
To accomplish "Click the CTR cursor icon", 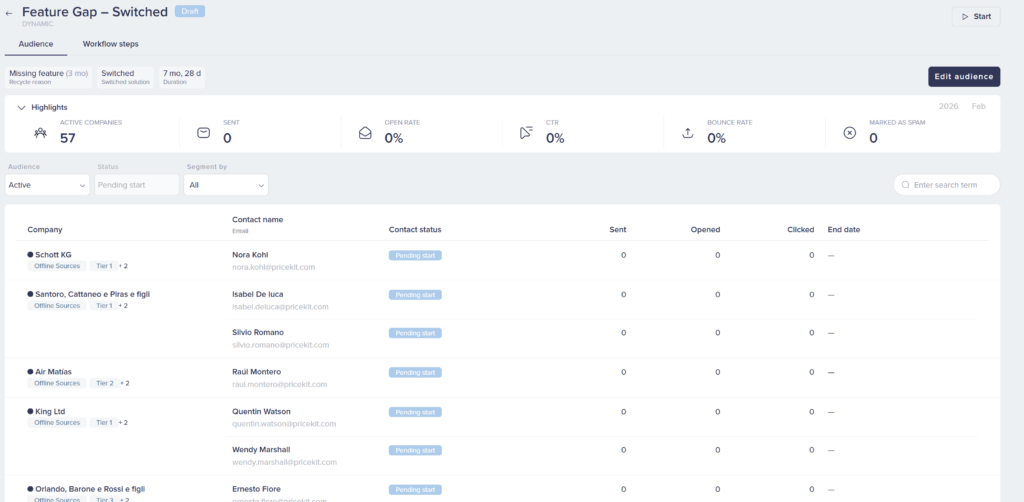I will coord(527,133).
